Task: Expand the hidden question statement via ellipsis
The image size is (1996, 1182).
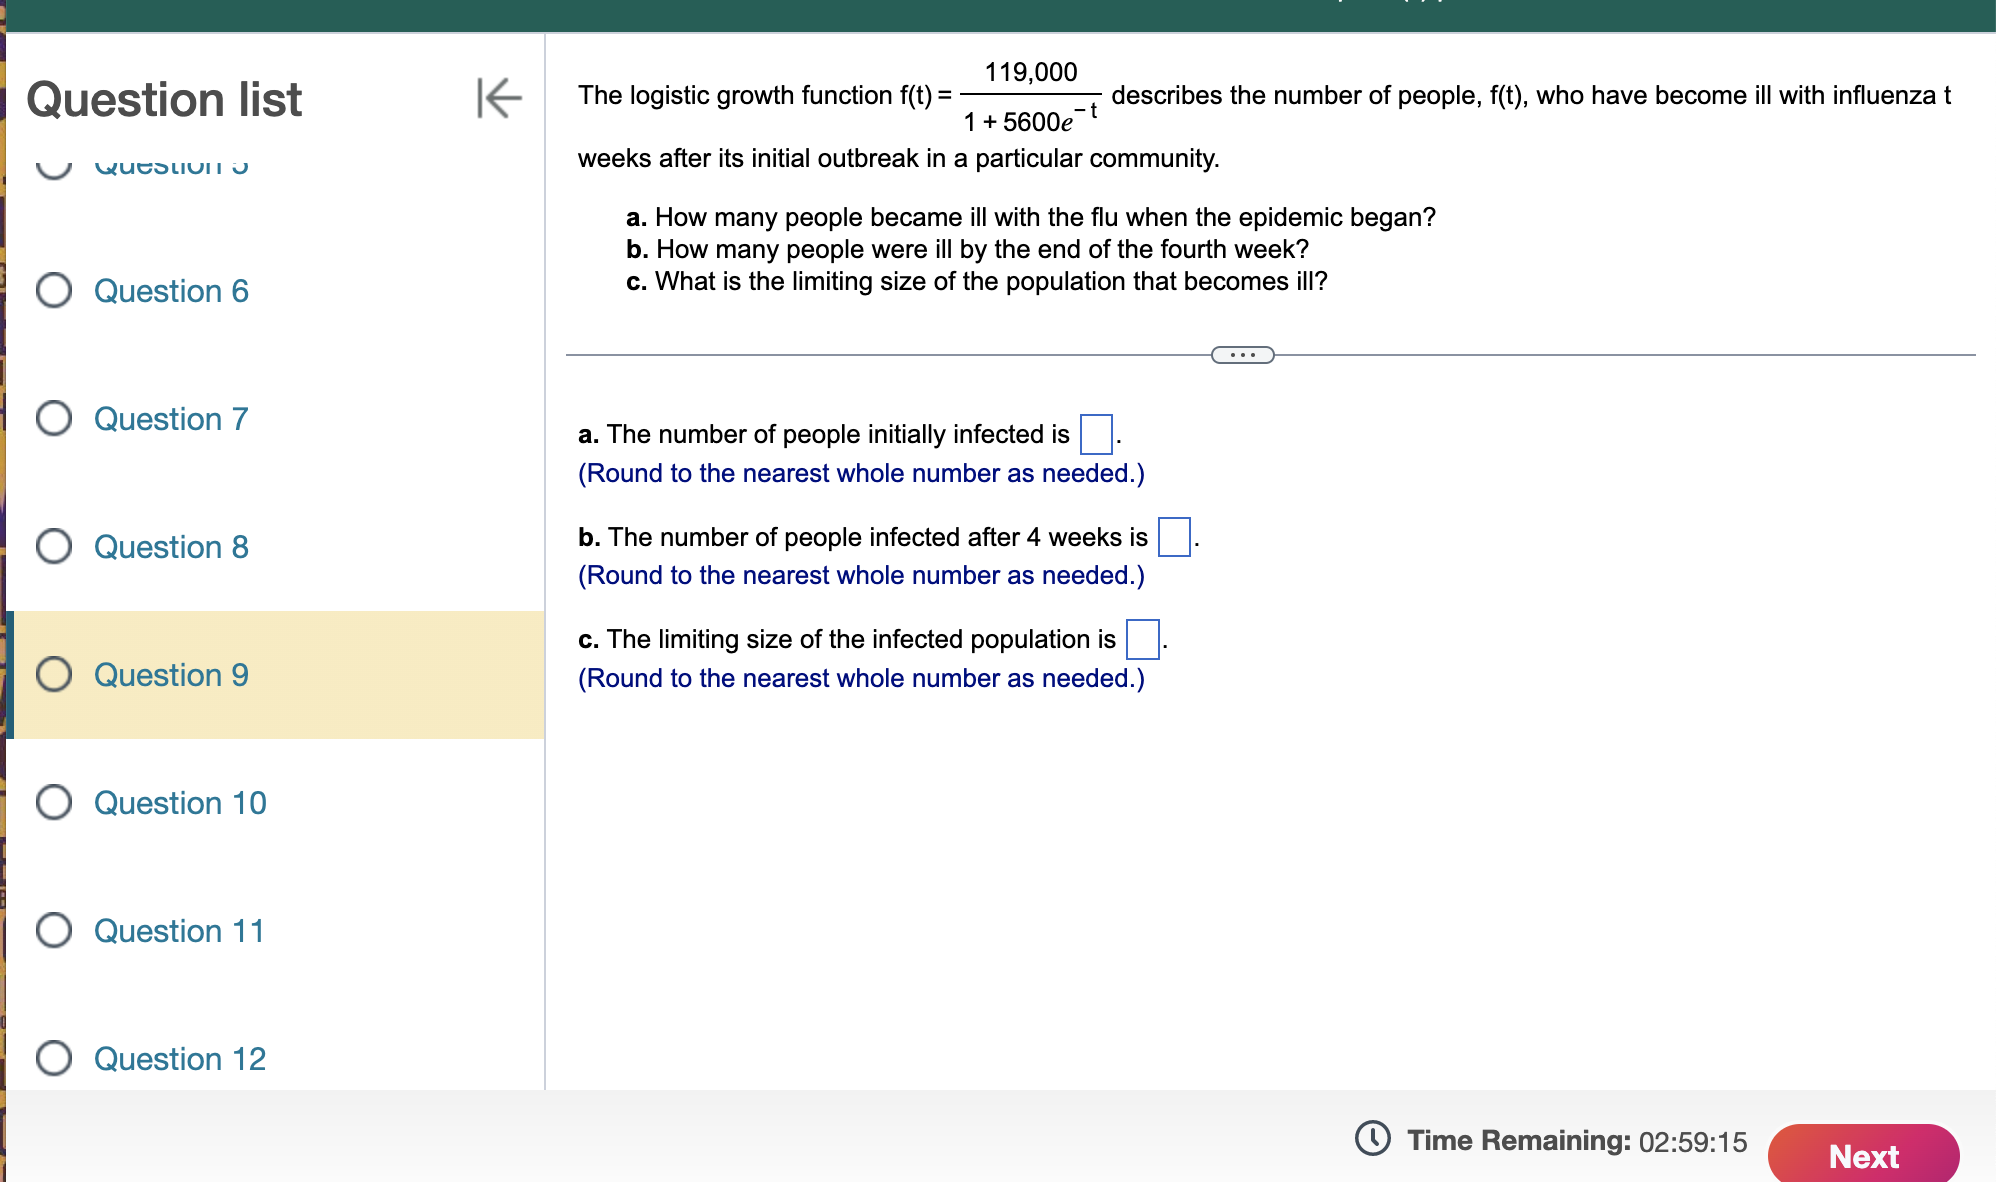Action: pyautogui.click(x=1242, y=354)
